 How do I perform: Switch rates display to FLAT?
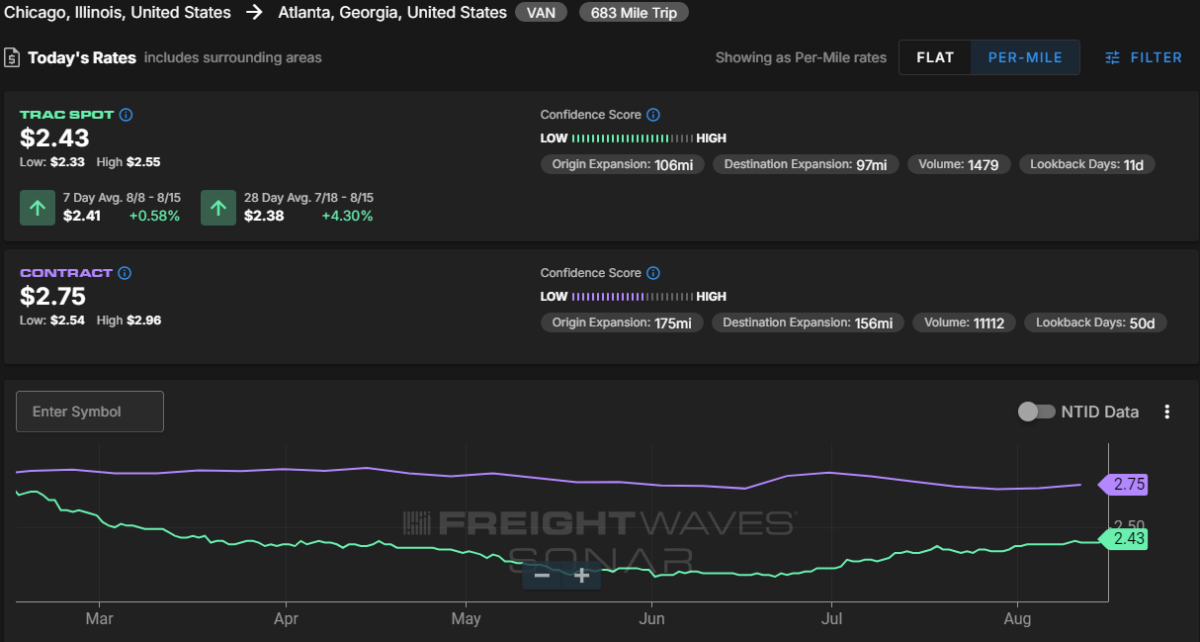tap(935, 58)
